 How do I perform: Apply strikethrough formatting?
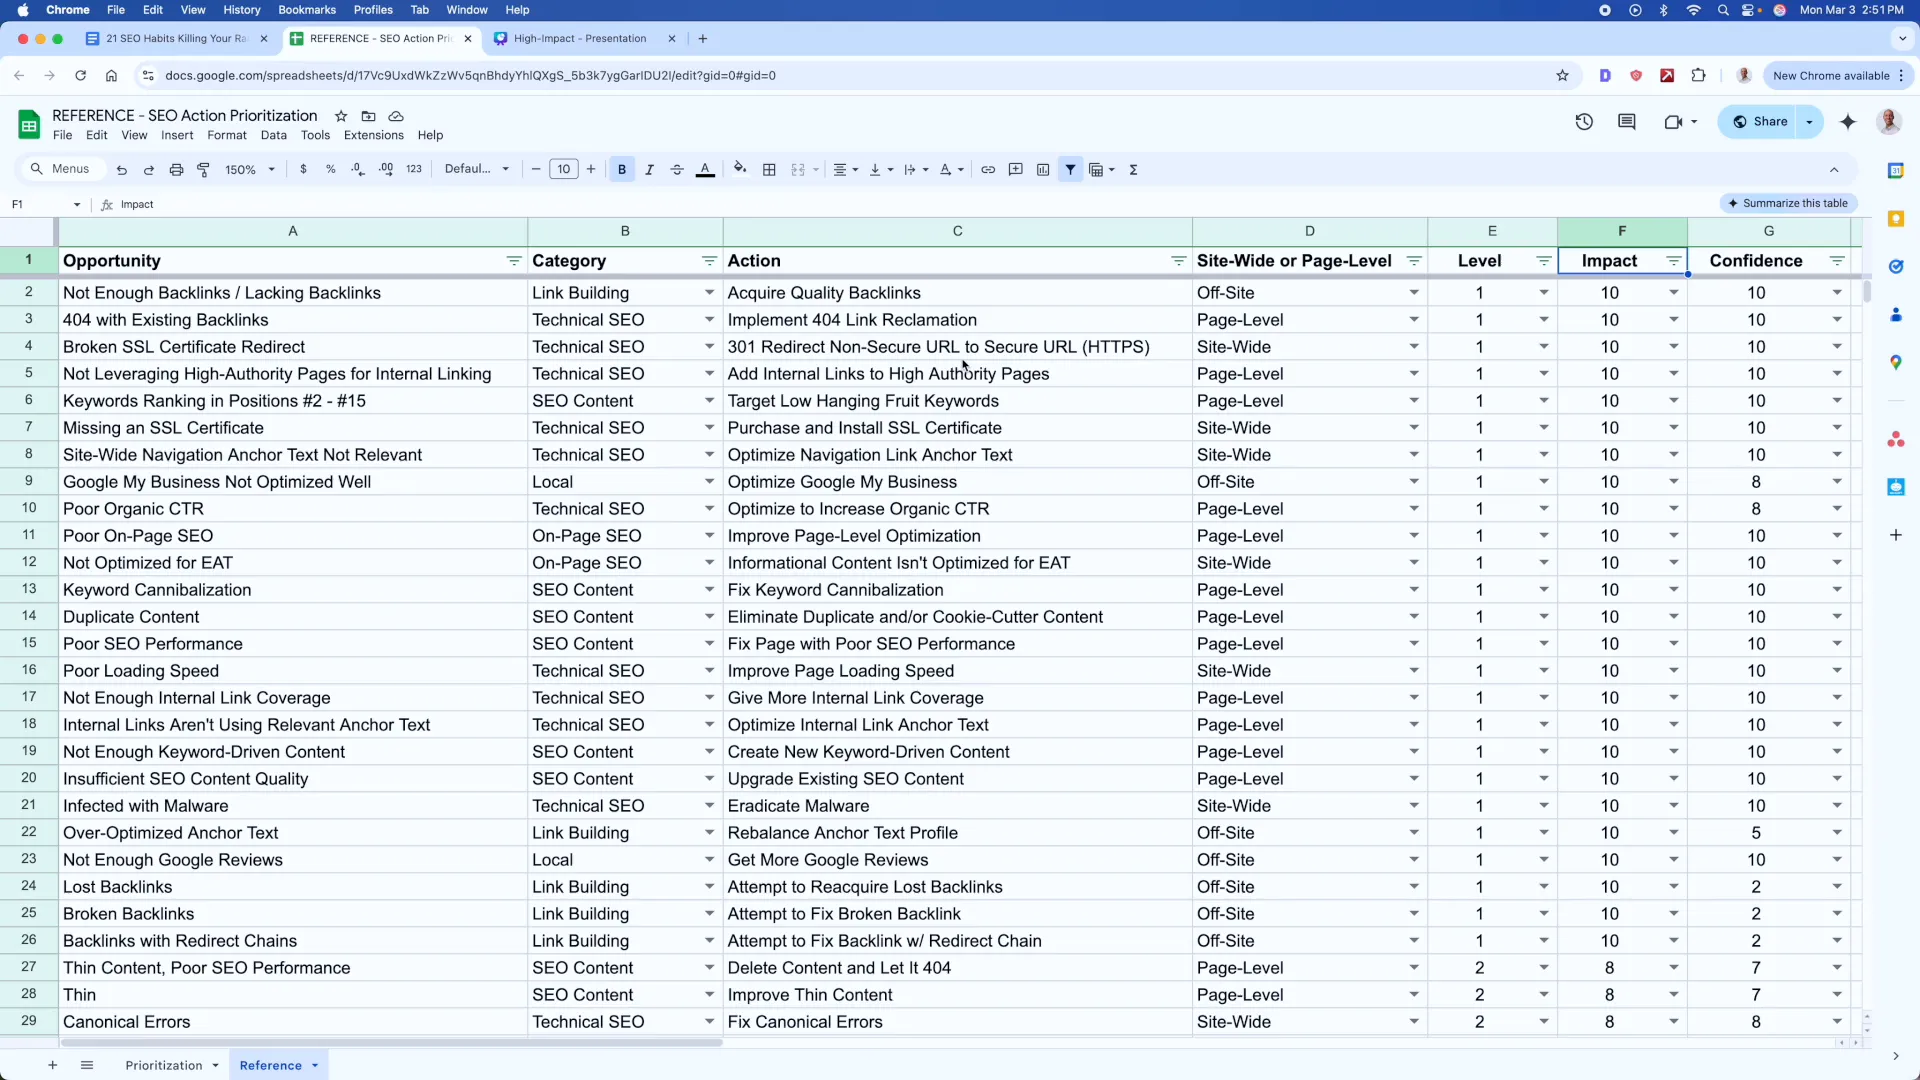pyautogui.click(x=677, y=169)
